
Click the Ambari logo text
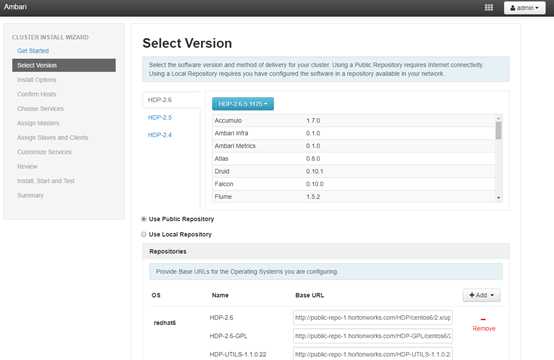tap(15, 7)
